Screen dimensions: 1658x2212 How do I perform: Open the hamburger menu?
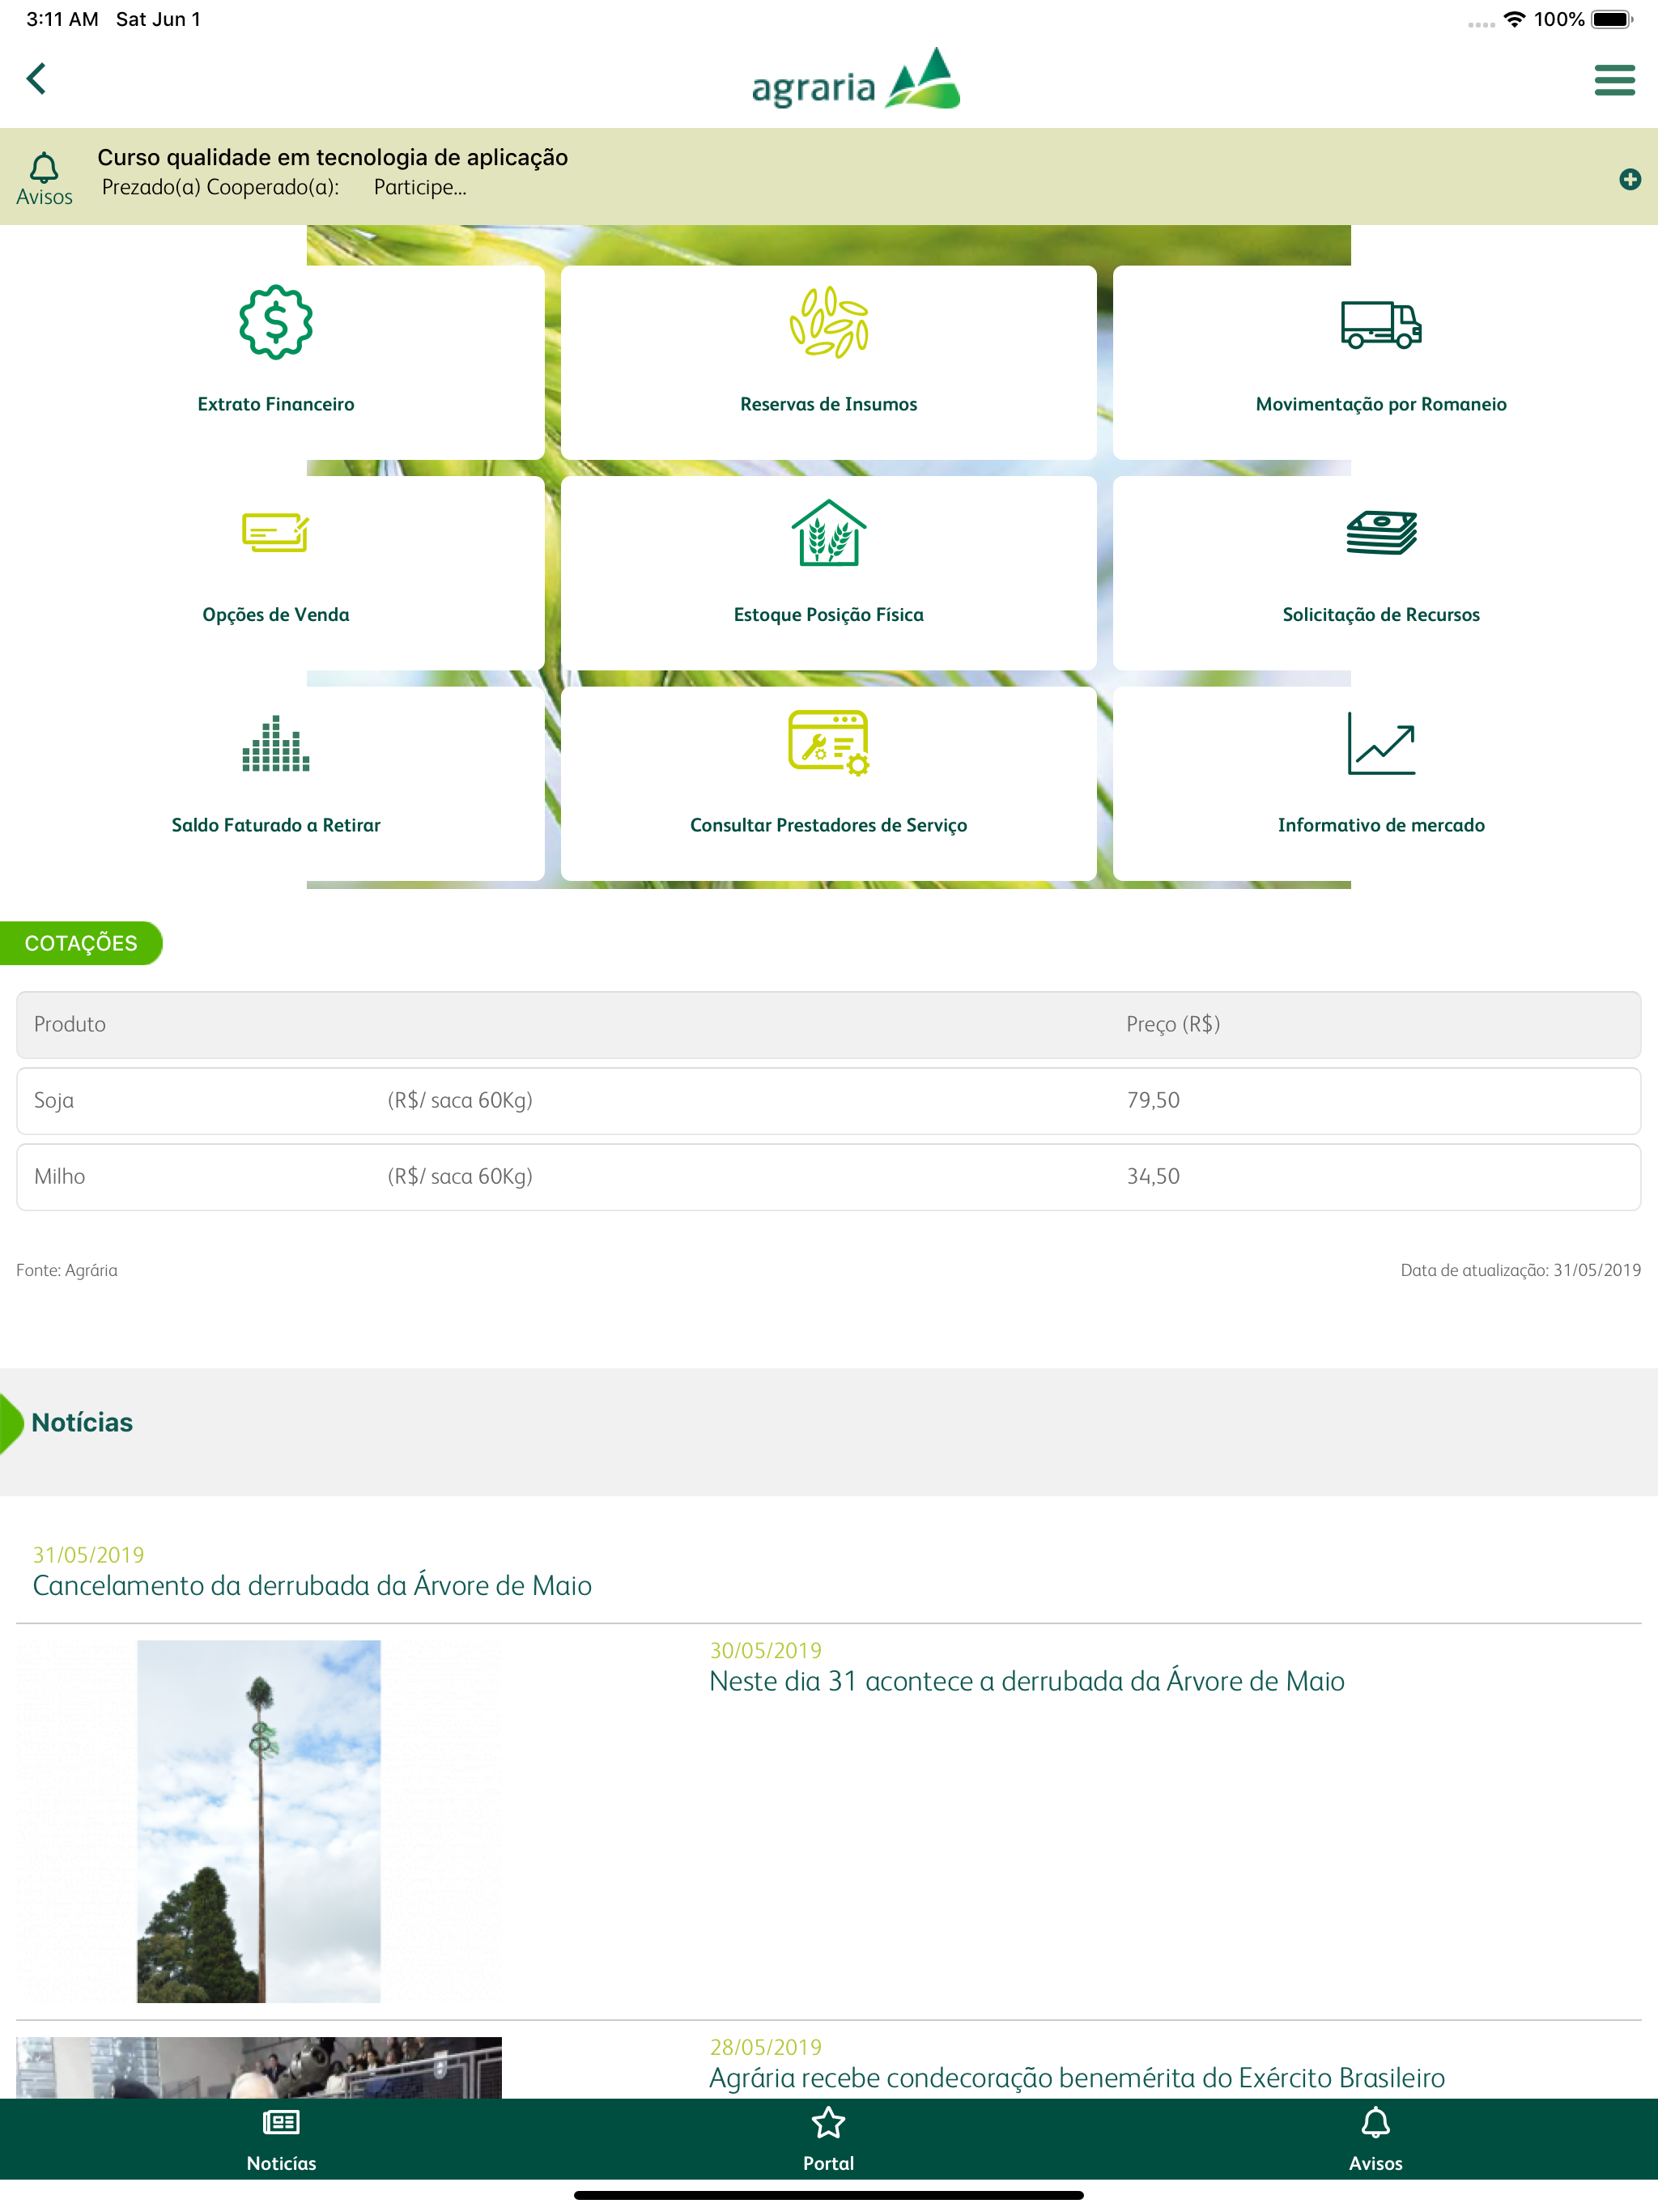coord(1614,80)
